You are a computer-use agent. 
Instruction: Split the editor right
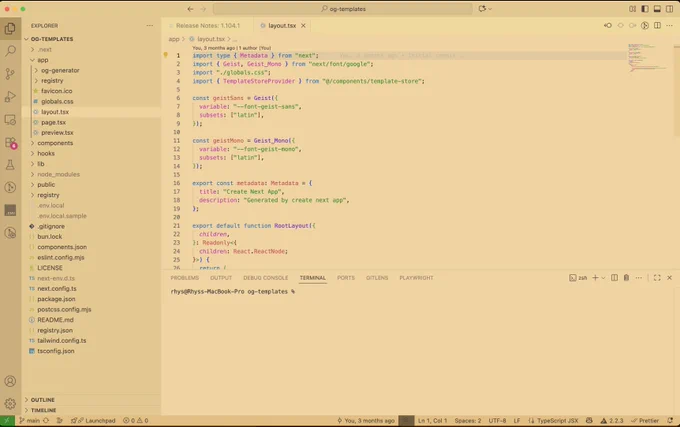(x=657, y=26)
